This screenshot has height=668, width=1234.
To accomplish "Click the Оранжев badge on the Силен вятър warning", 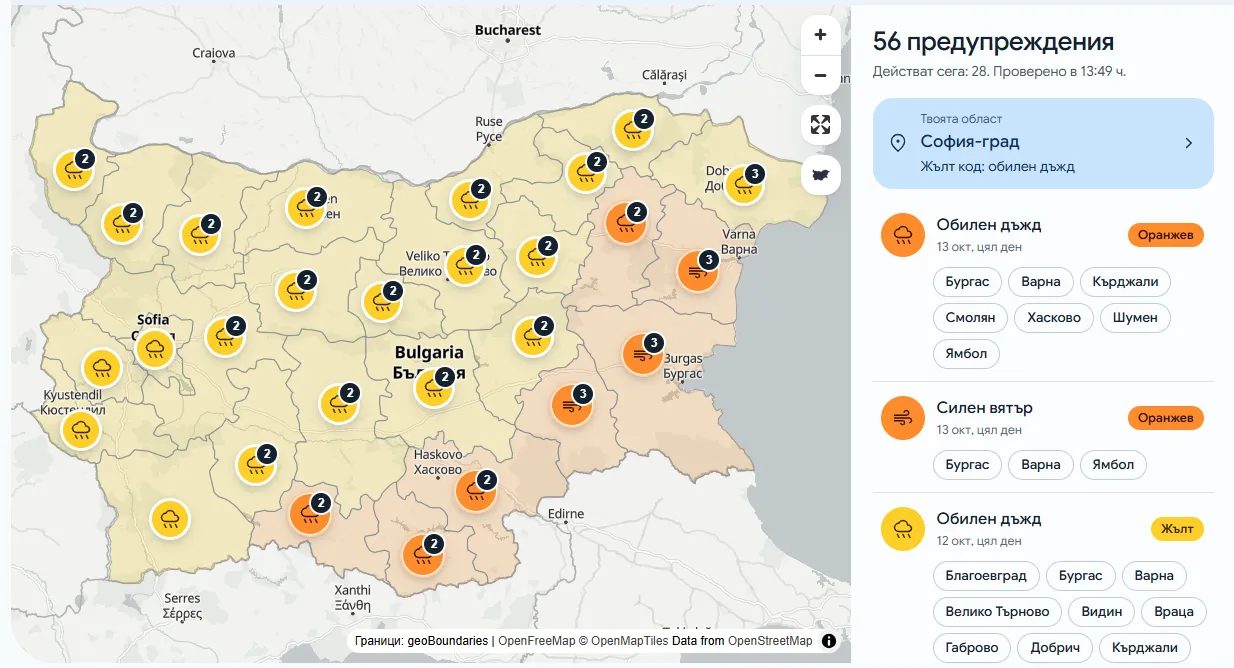I will point(1166,418).
